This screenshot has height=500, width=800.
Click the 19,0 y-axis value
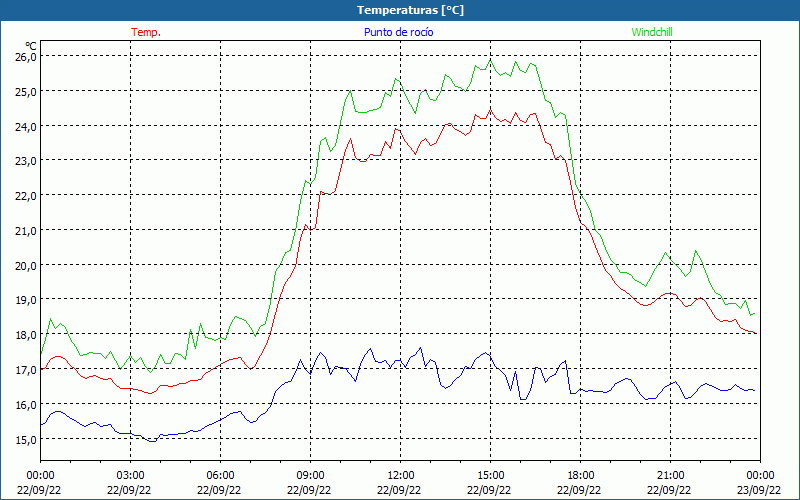coord(26,299)
